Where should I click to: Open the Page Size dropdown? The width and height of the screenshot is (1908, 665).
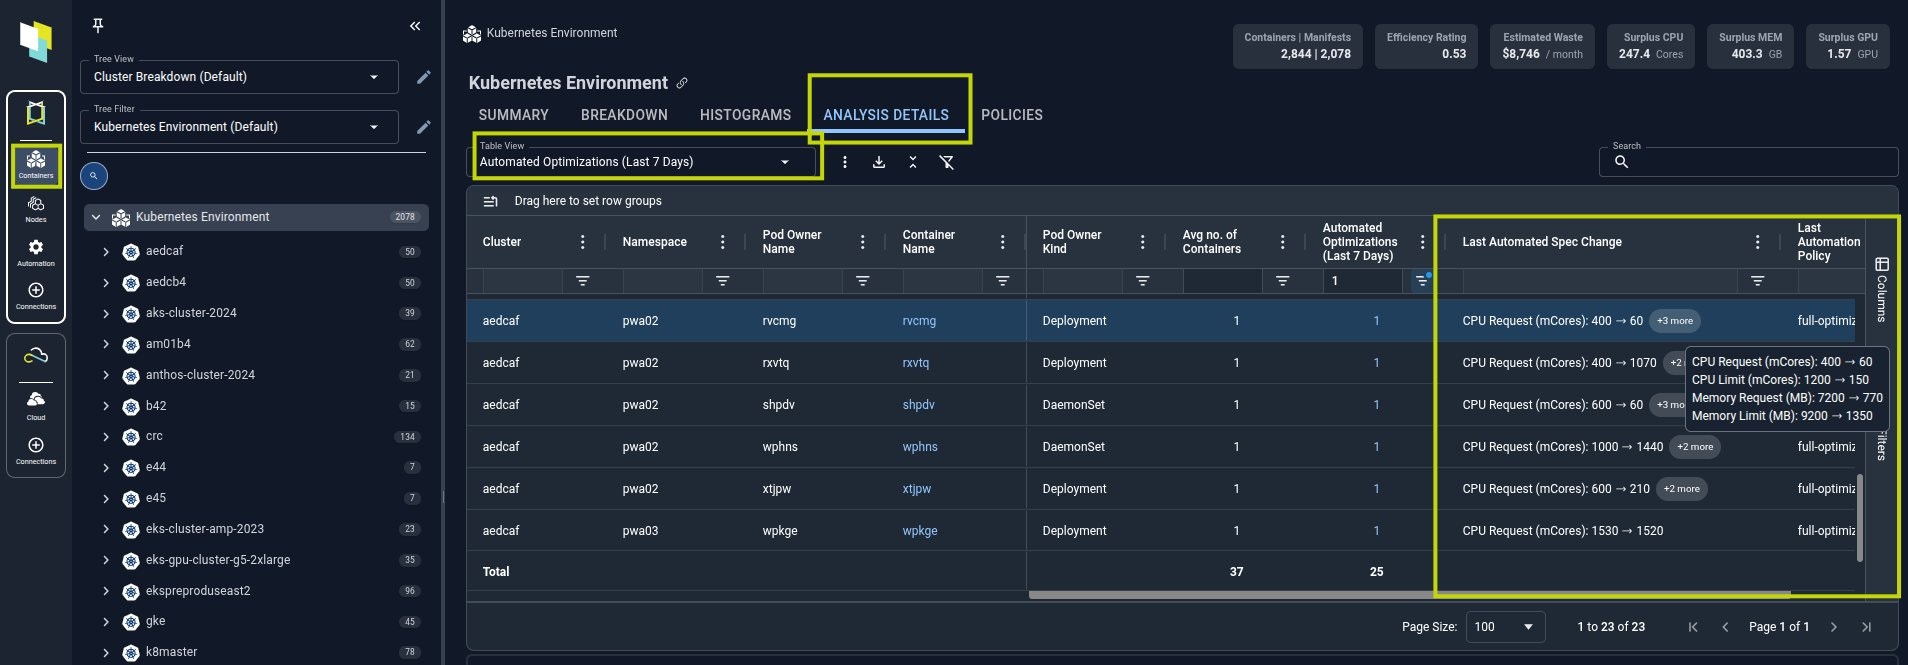pos(1504,627)
